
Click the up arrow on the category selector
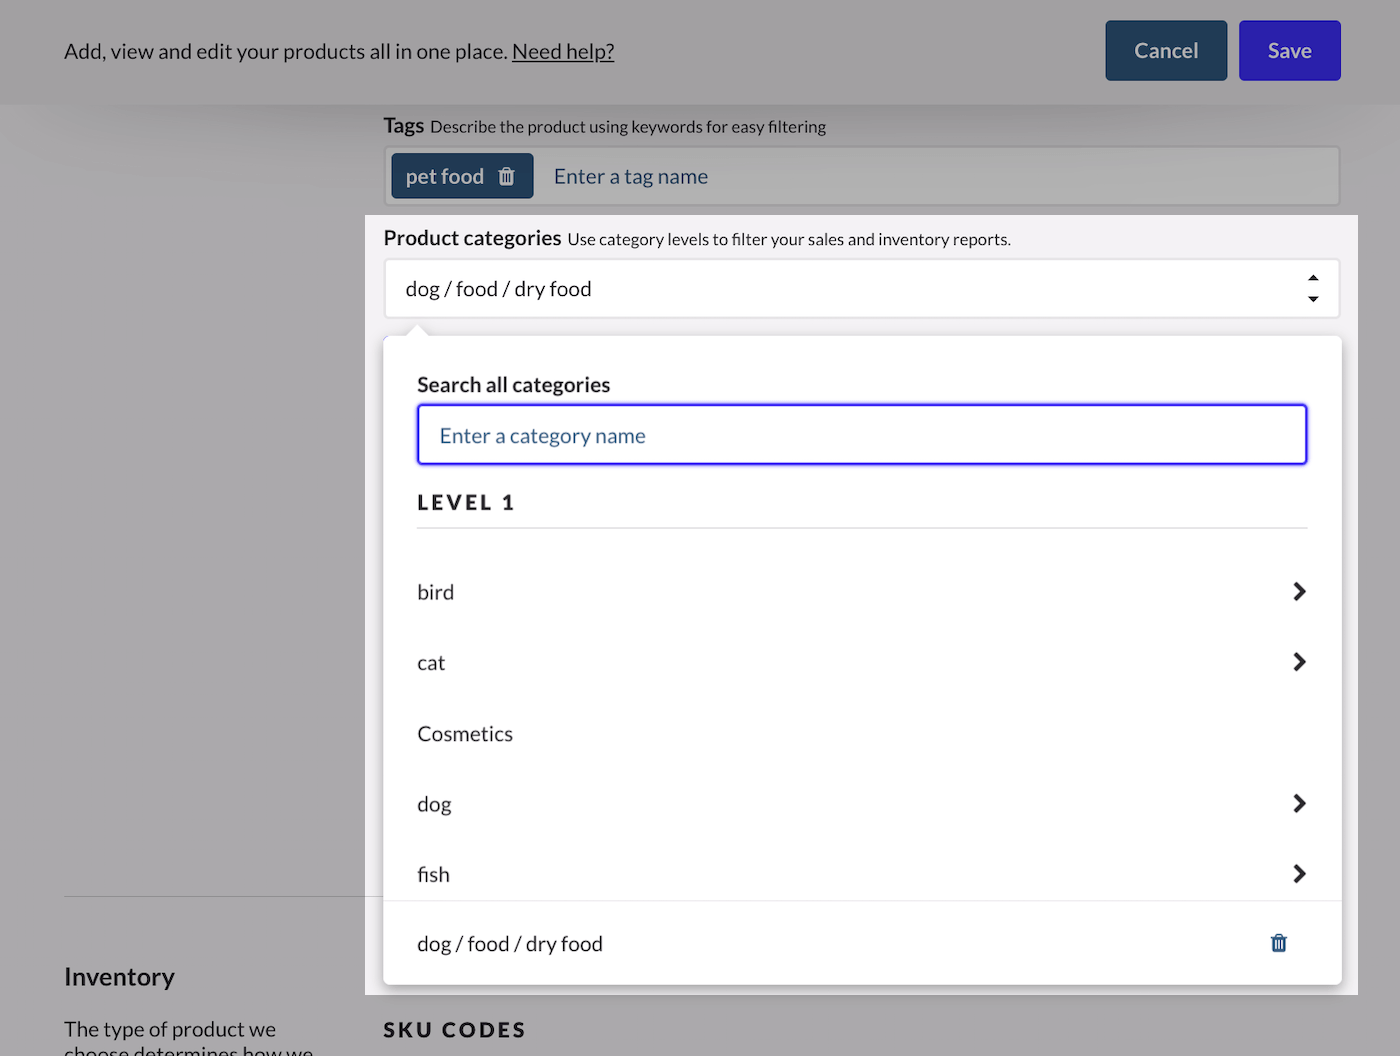[x=1313, y=278]
